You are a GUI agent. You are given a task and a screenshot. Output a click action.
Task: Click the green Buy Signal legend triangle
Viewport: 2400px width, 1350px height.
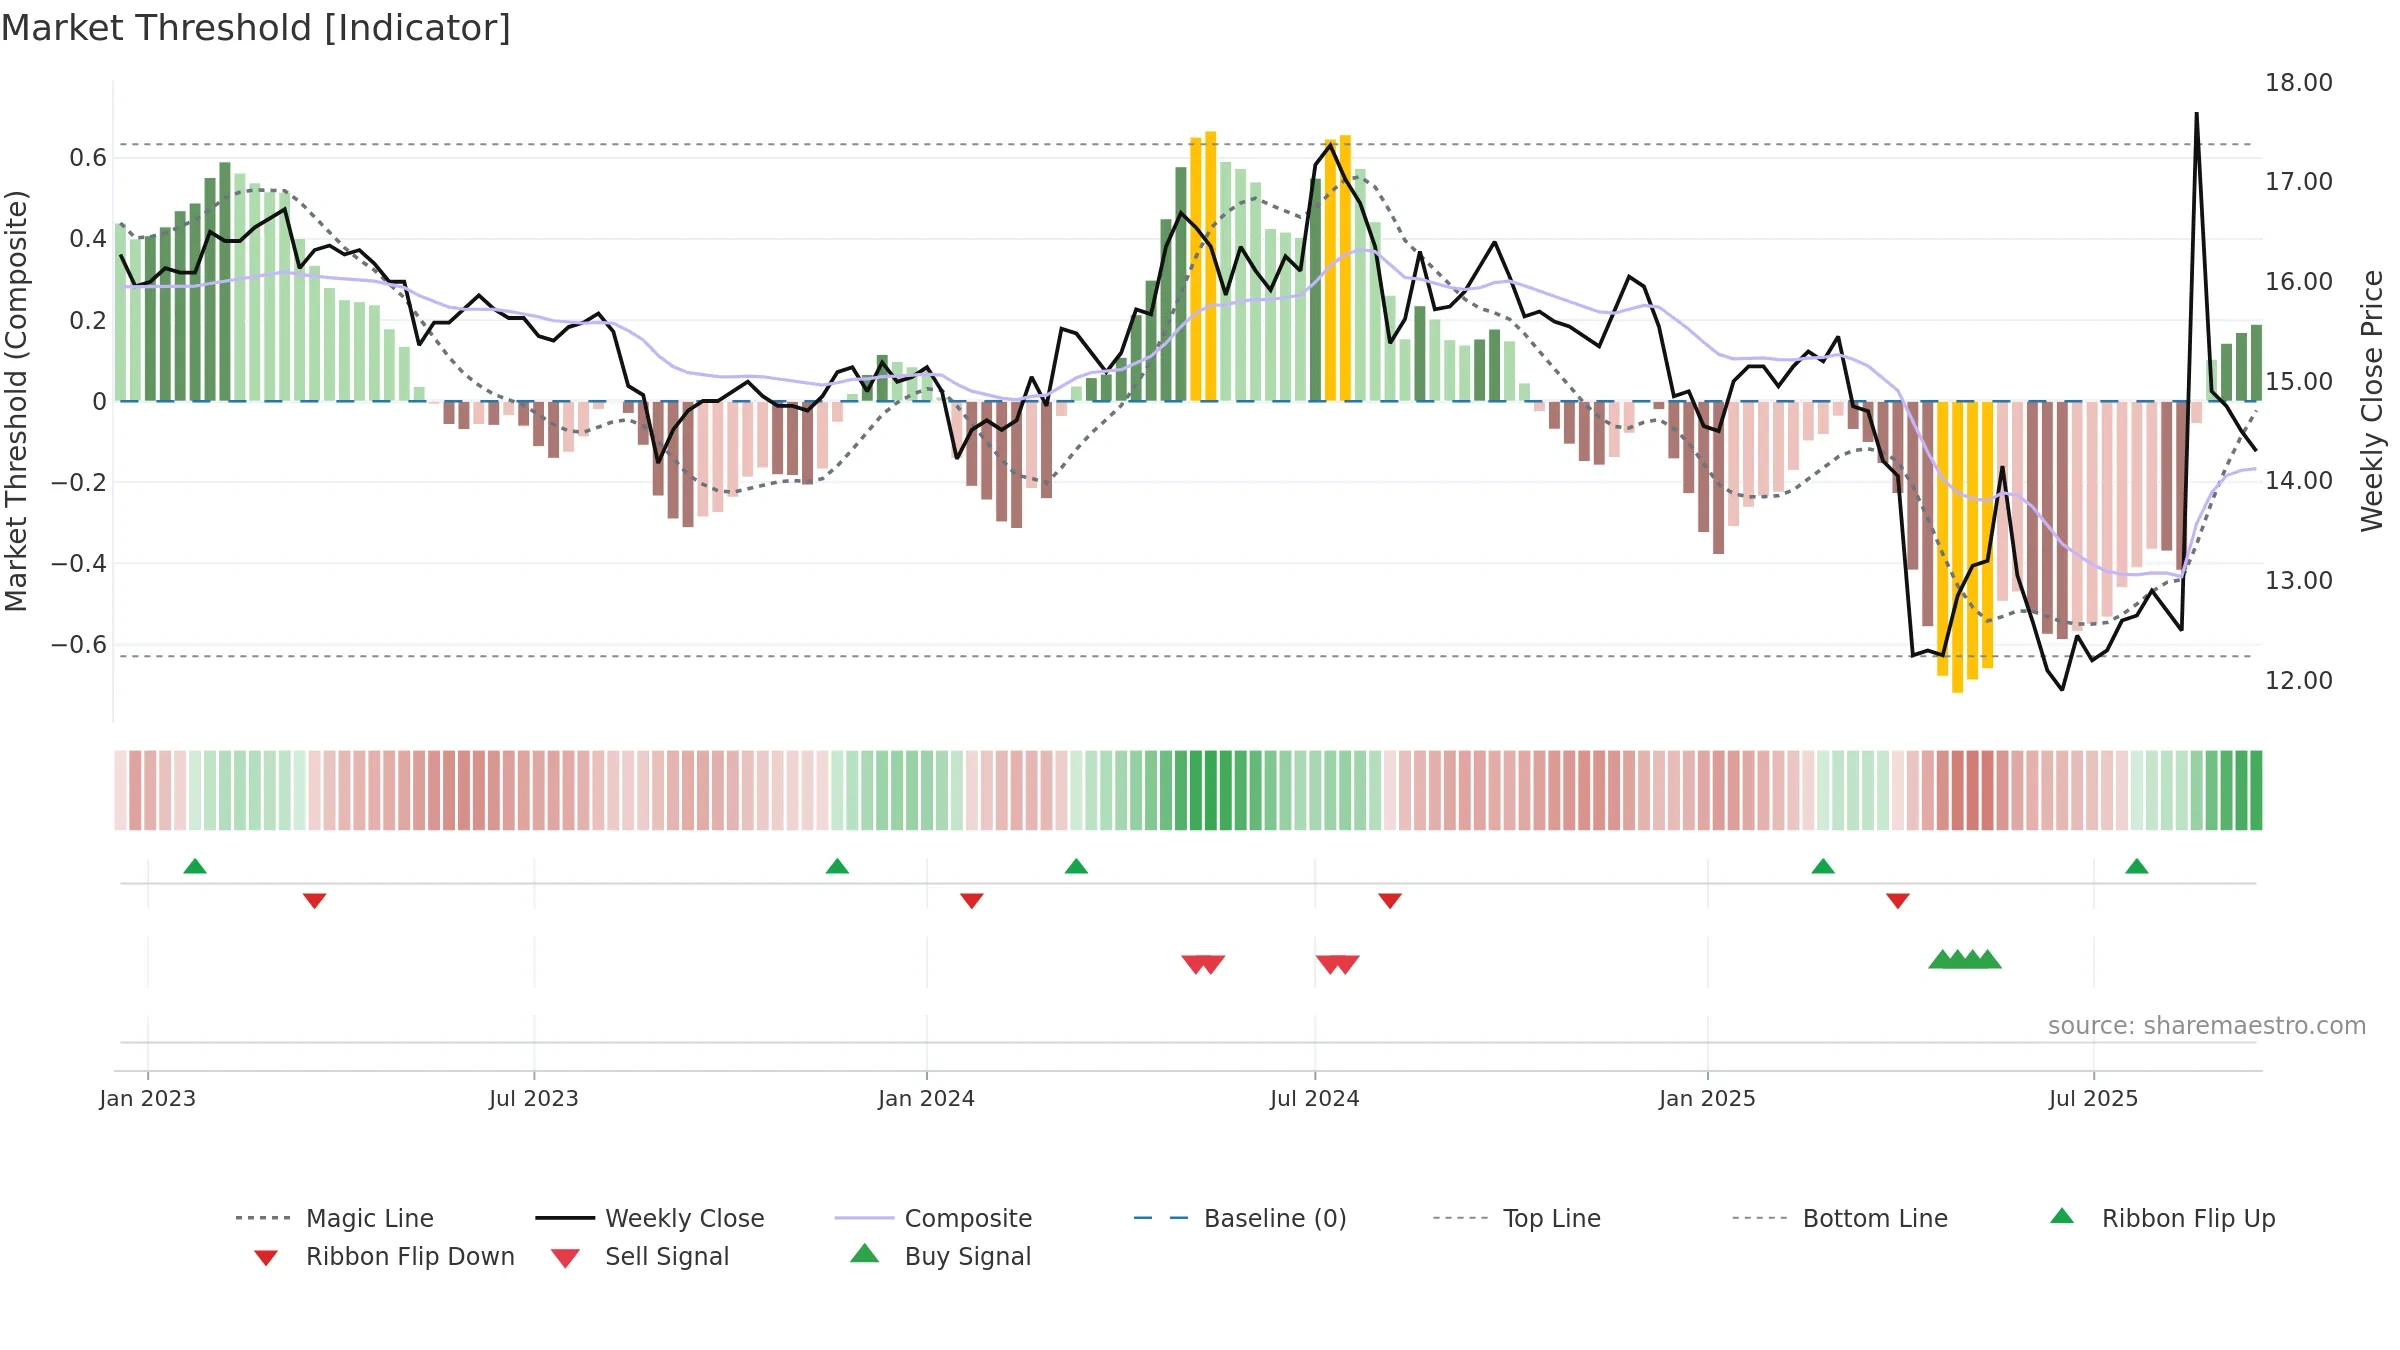click(865, 1253)
